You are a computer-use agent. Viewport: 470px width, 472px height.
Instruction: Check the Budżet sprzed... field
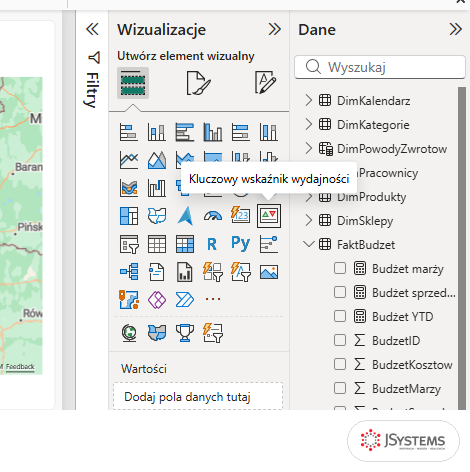point(340,292)
